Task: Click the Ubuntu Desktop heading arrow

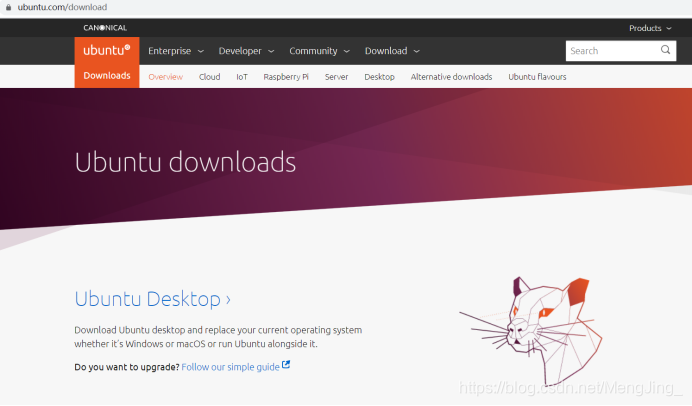Action: click(228, 300)
